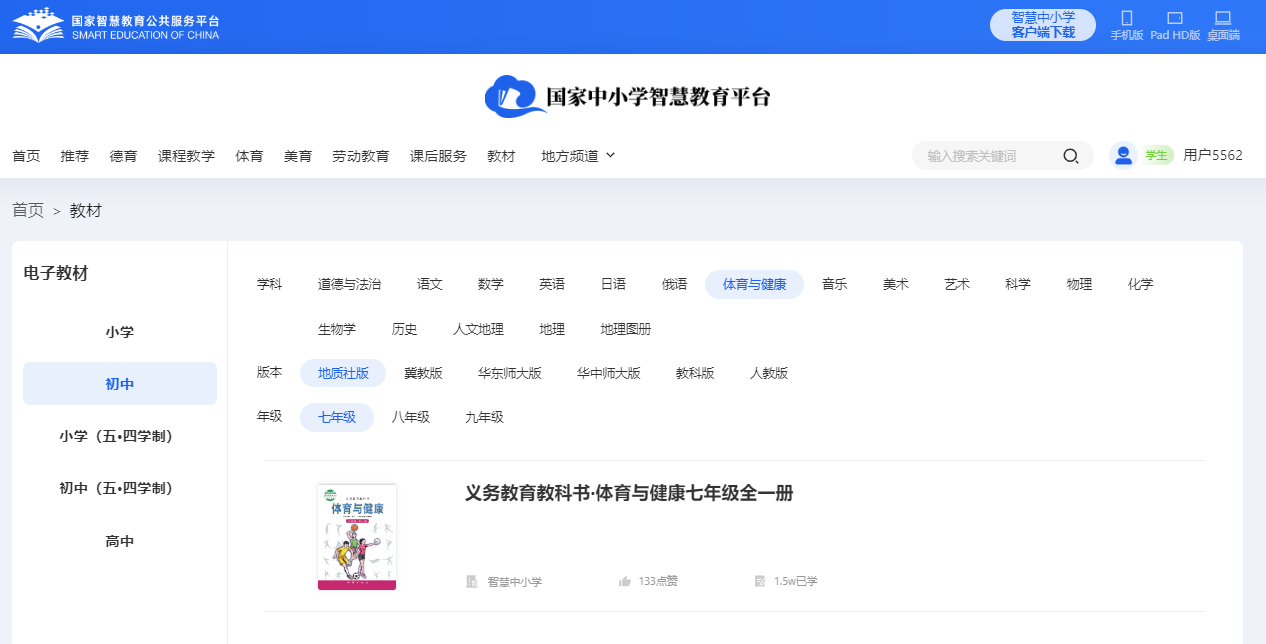
Task: Open the Pad HD版 tablet icon
Action: (1175, 18)
